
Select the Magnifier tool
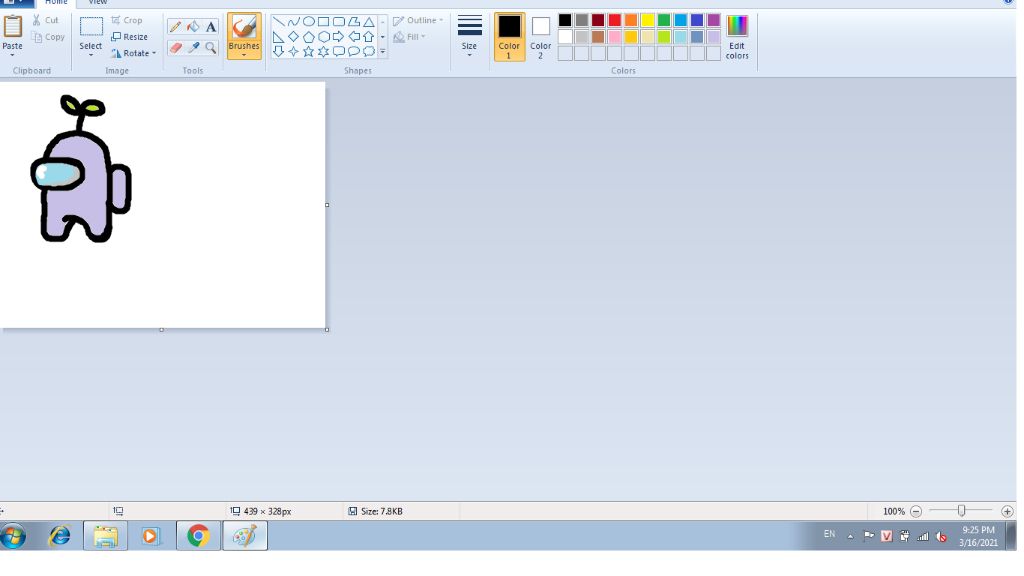click(210, 48)
